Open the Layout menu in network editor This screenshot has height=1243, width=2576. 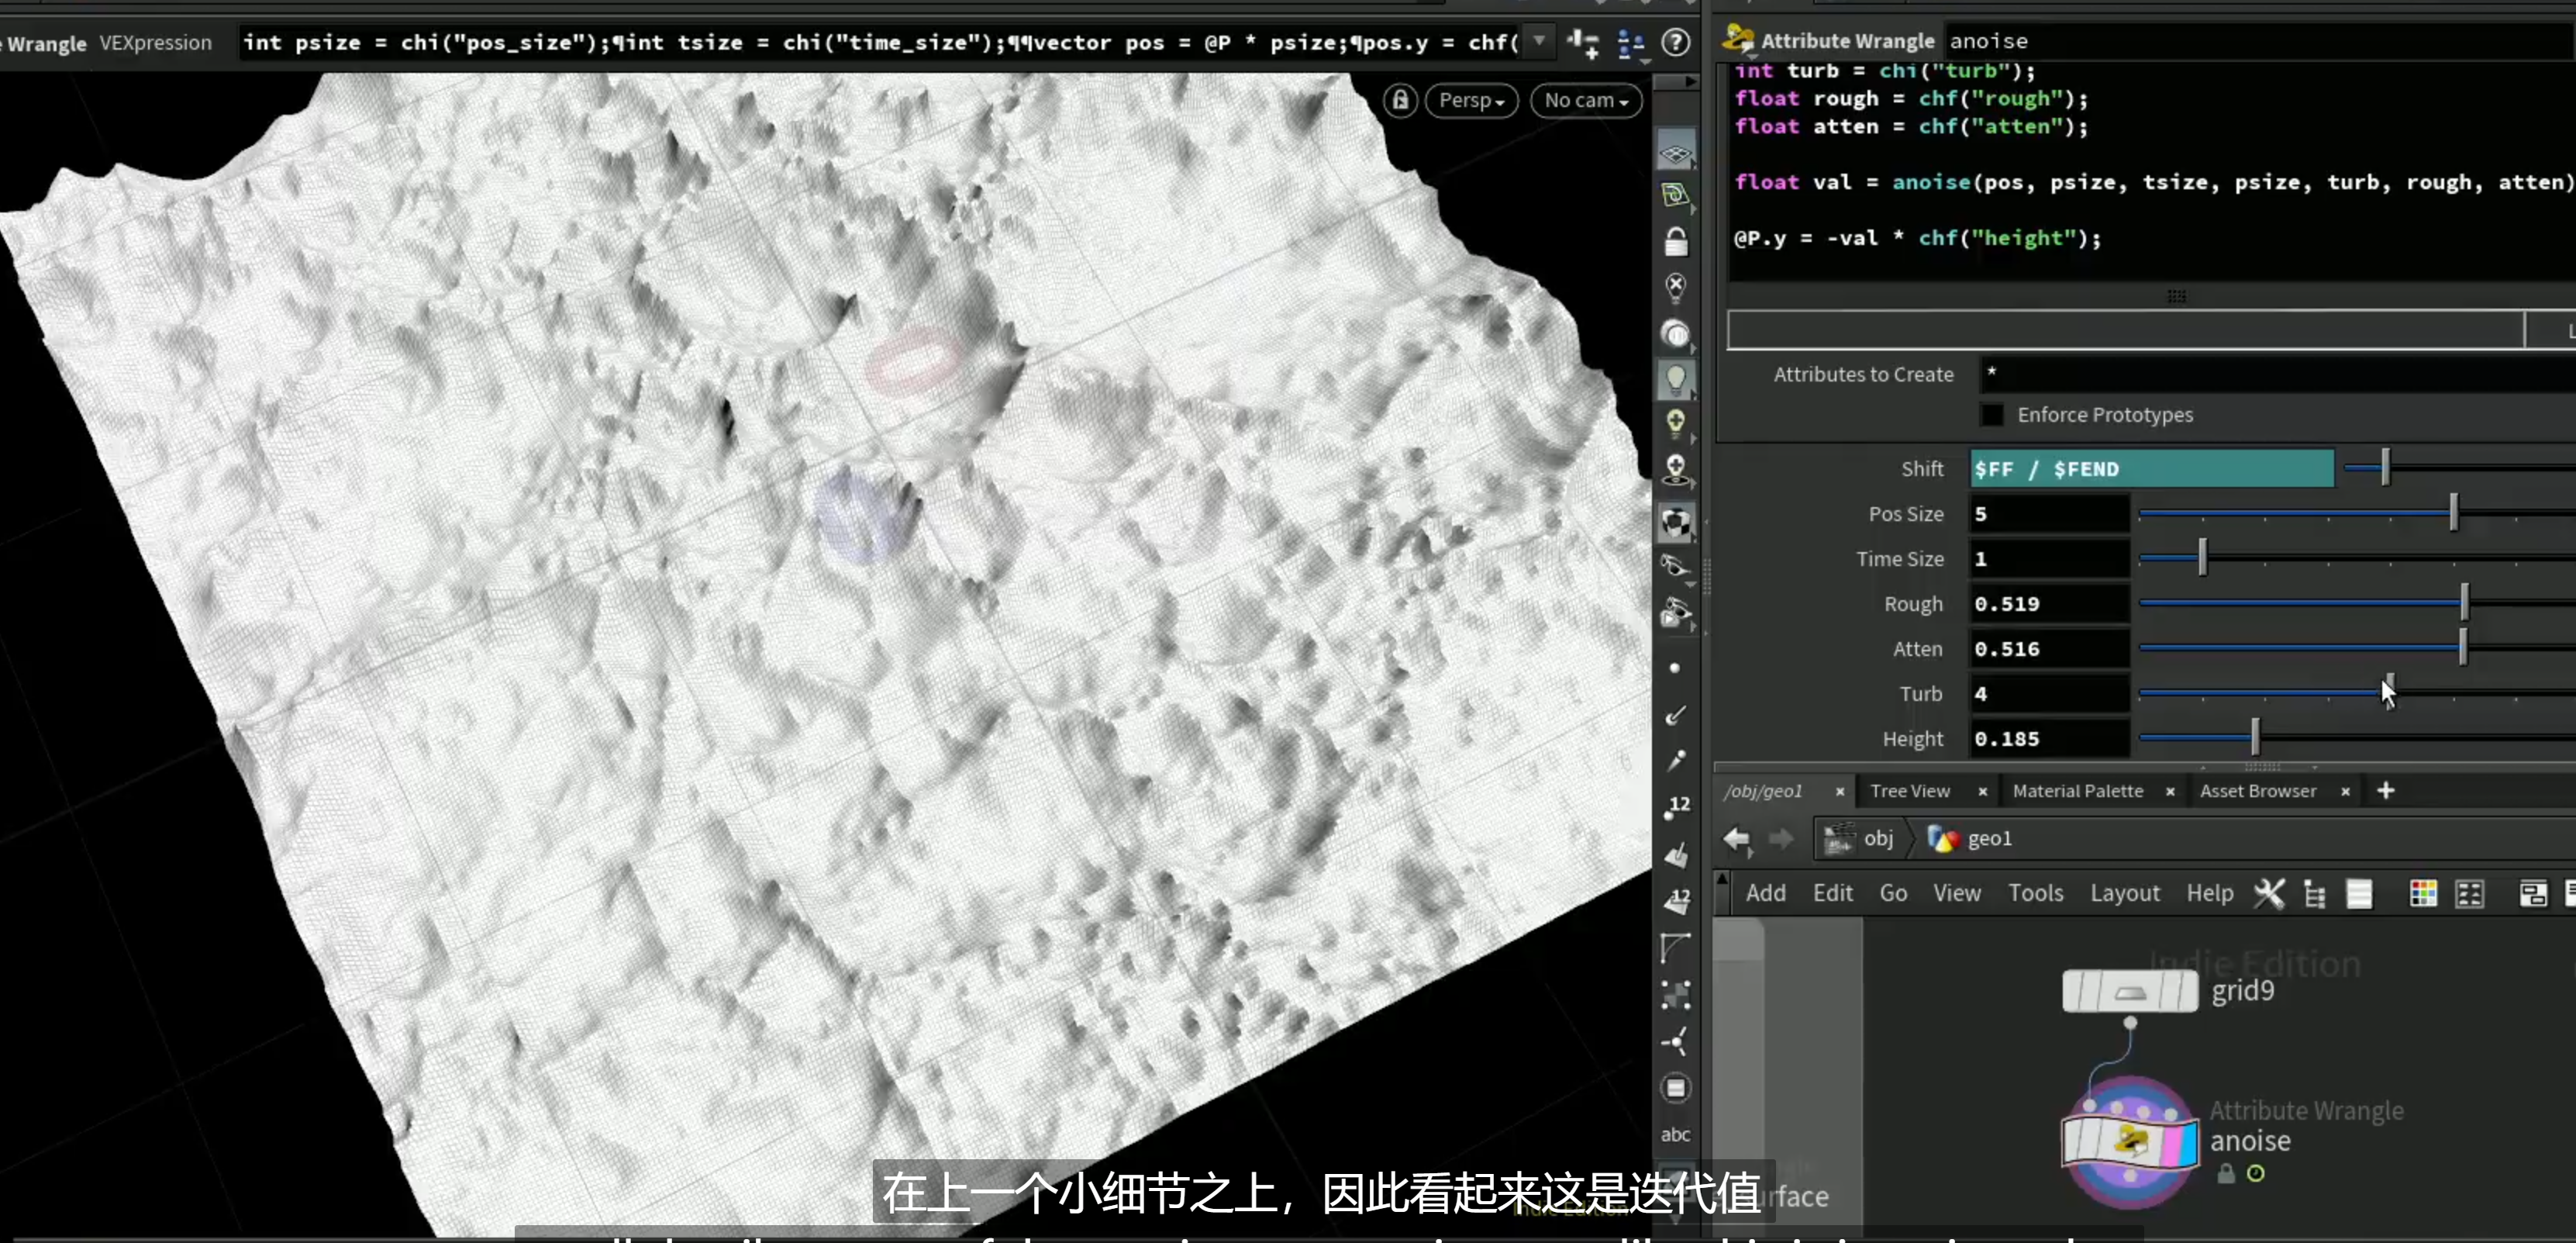[2125, 893]
